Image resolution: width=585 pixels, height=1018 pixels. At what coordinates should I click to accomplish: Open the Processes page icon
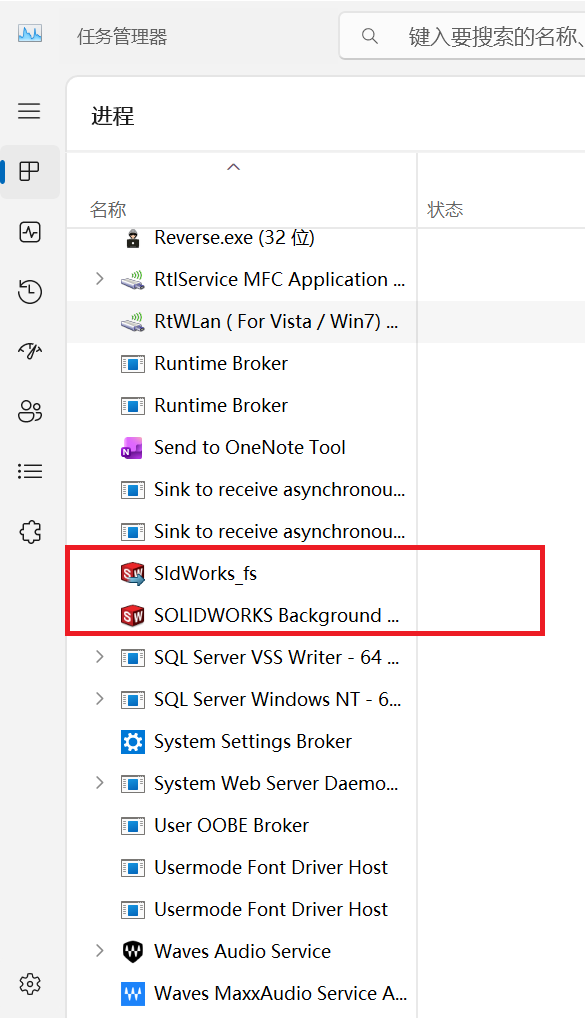[29, 171]
